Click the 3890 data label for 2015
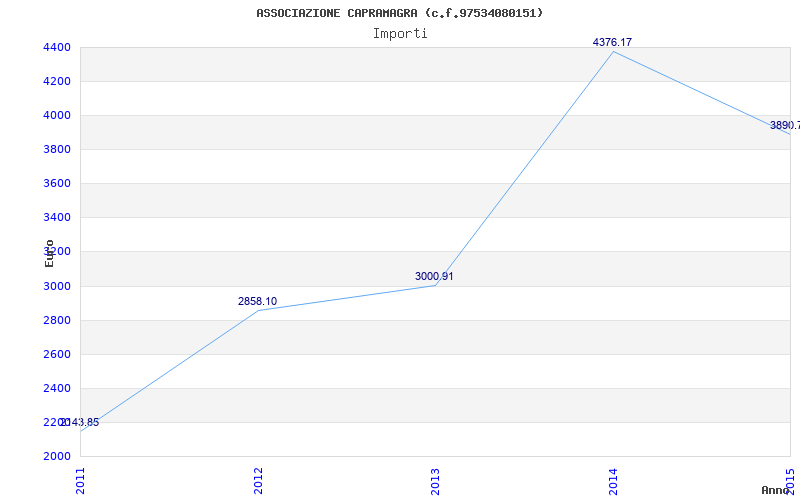The height and width of the screenshot is (500, 800). tap(785, 126)
